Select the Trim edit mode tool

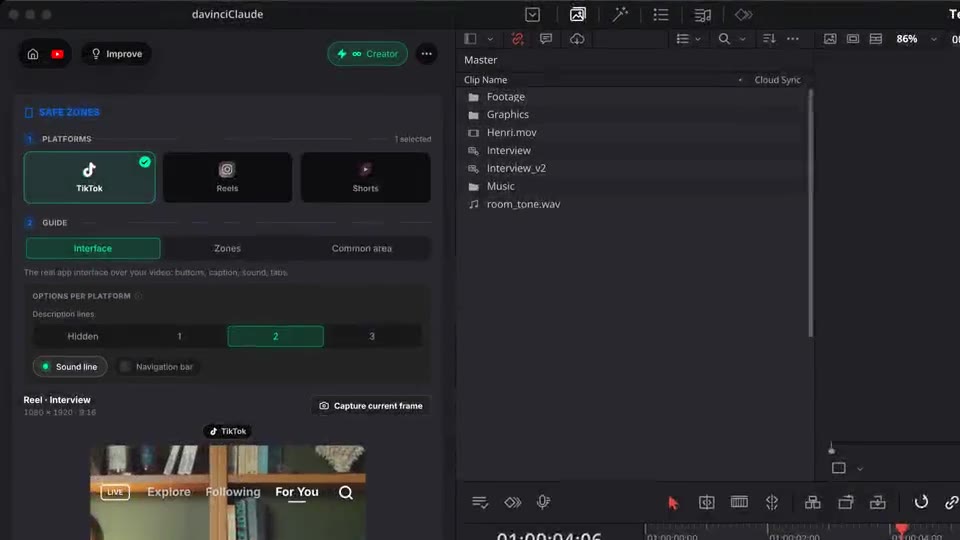pyautogui.click(x=707, y=503)
